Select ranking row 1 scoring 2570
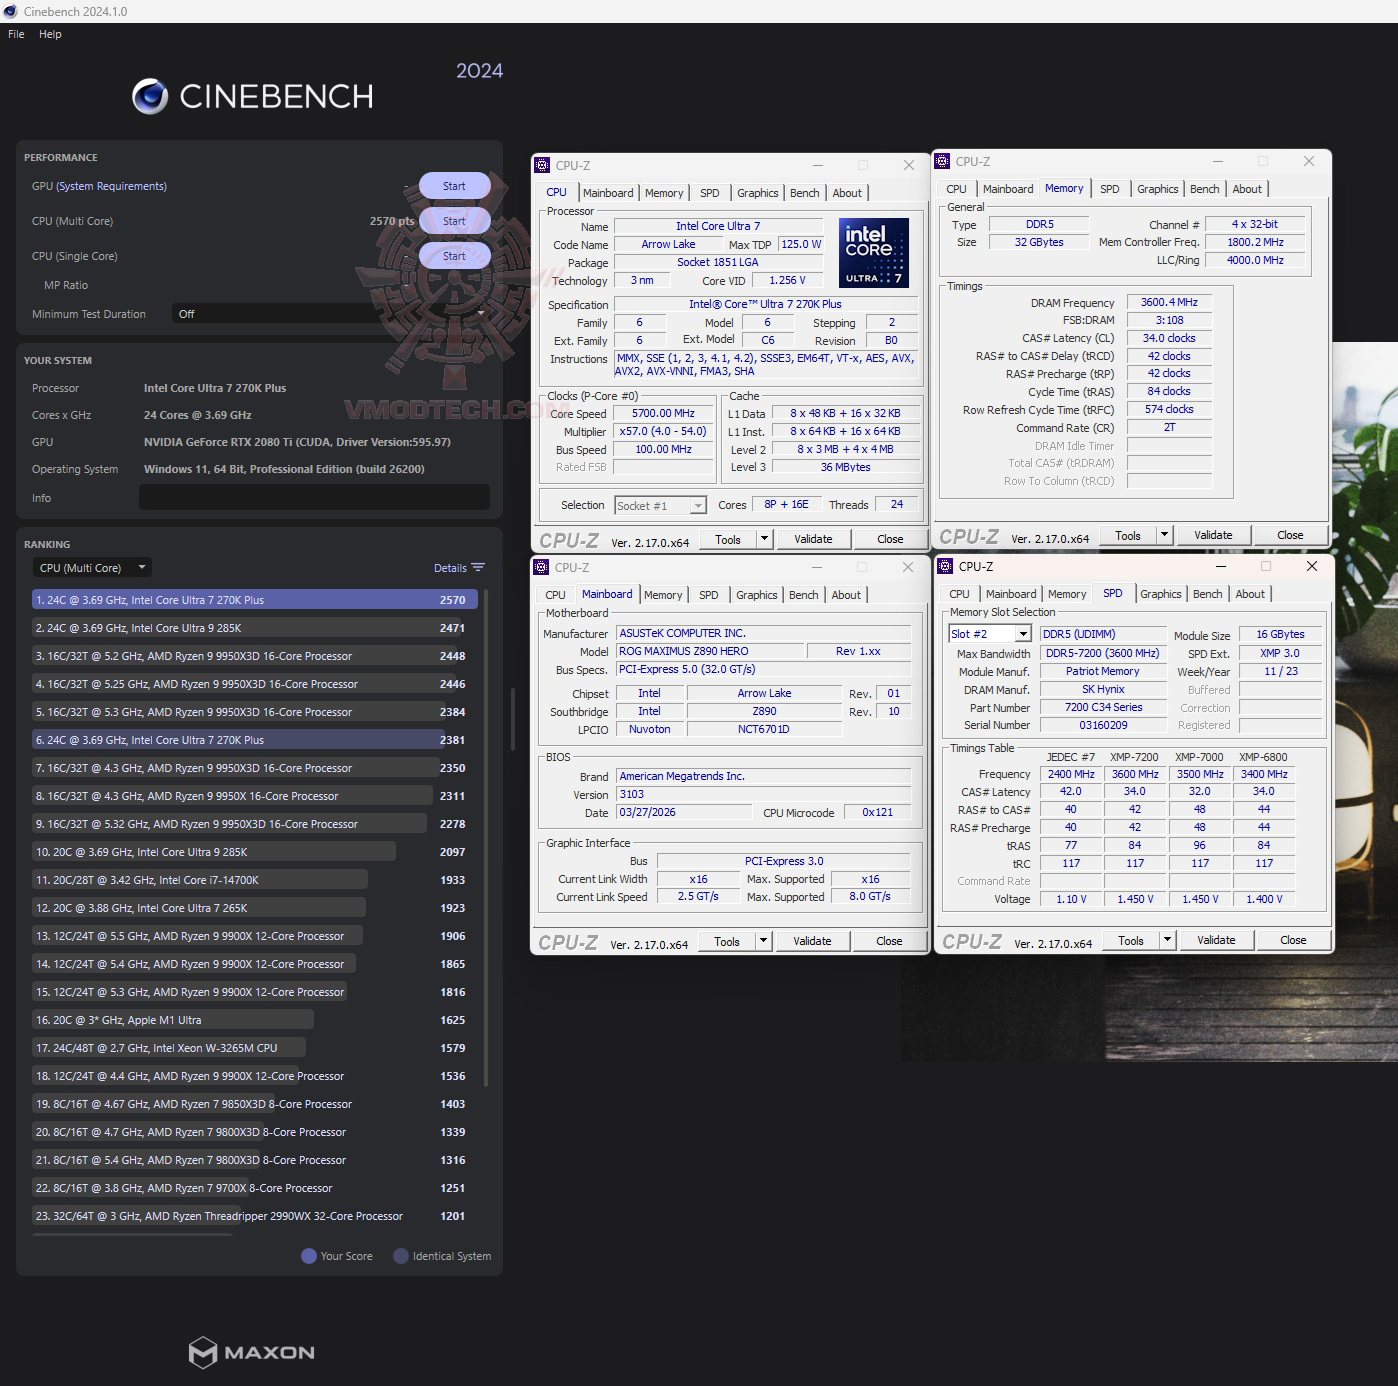The image size is (1398, 1386). point(255,600)
